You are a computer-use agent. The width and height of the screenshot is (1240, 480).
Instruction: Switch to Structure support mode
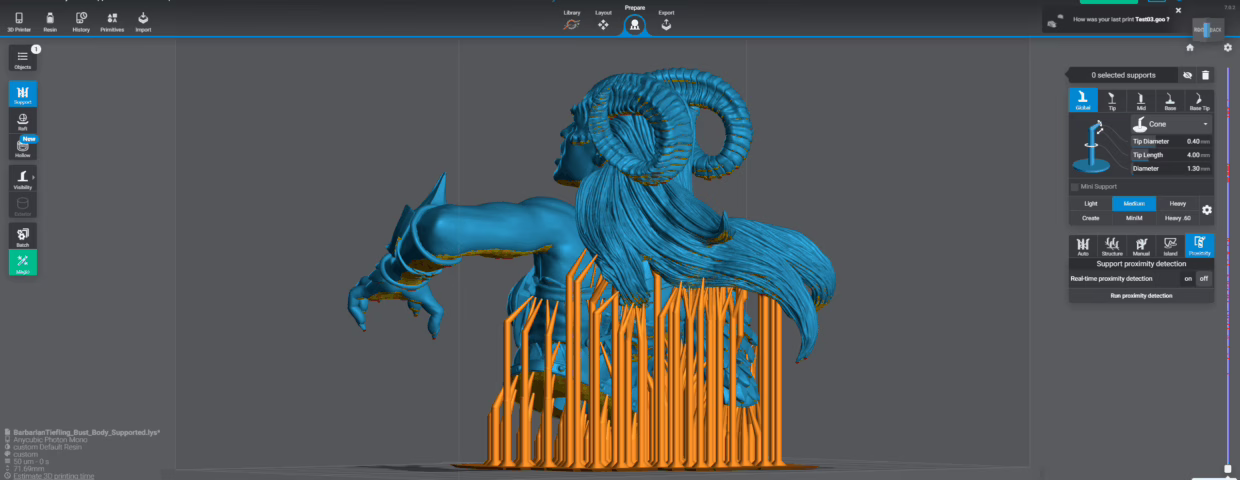point(1112,246)
